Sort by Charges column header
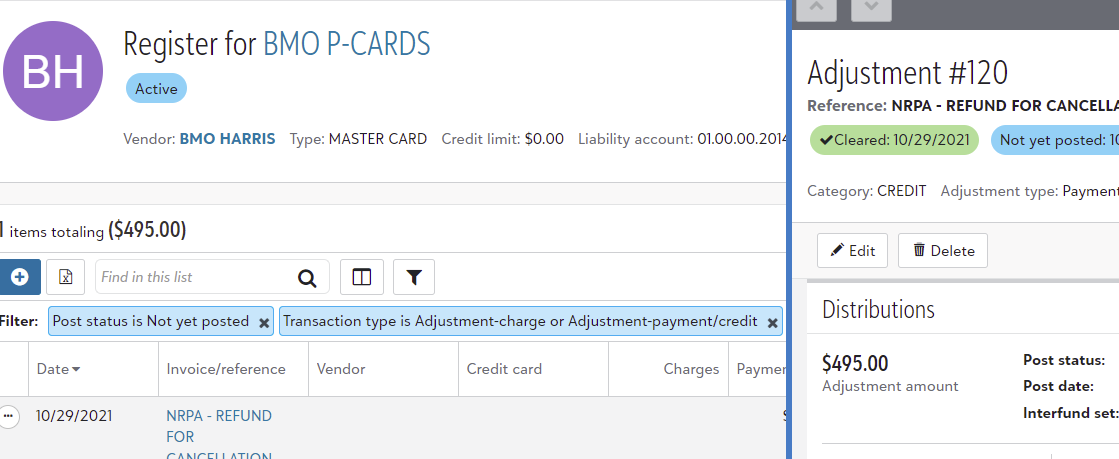Screen dimensions: 1119x459 click(691, 369)
